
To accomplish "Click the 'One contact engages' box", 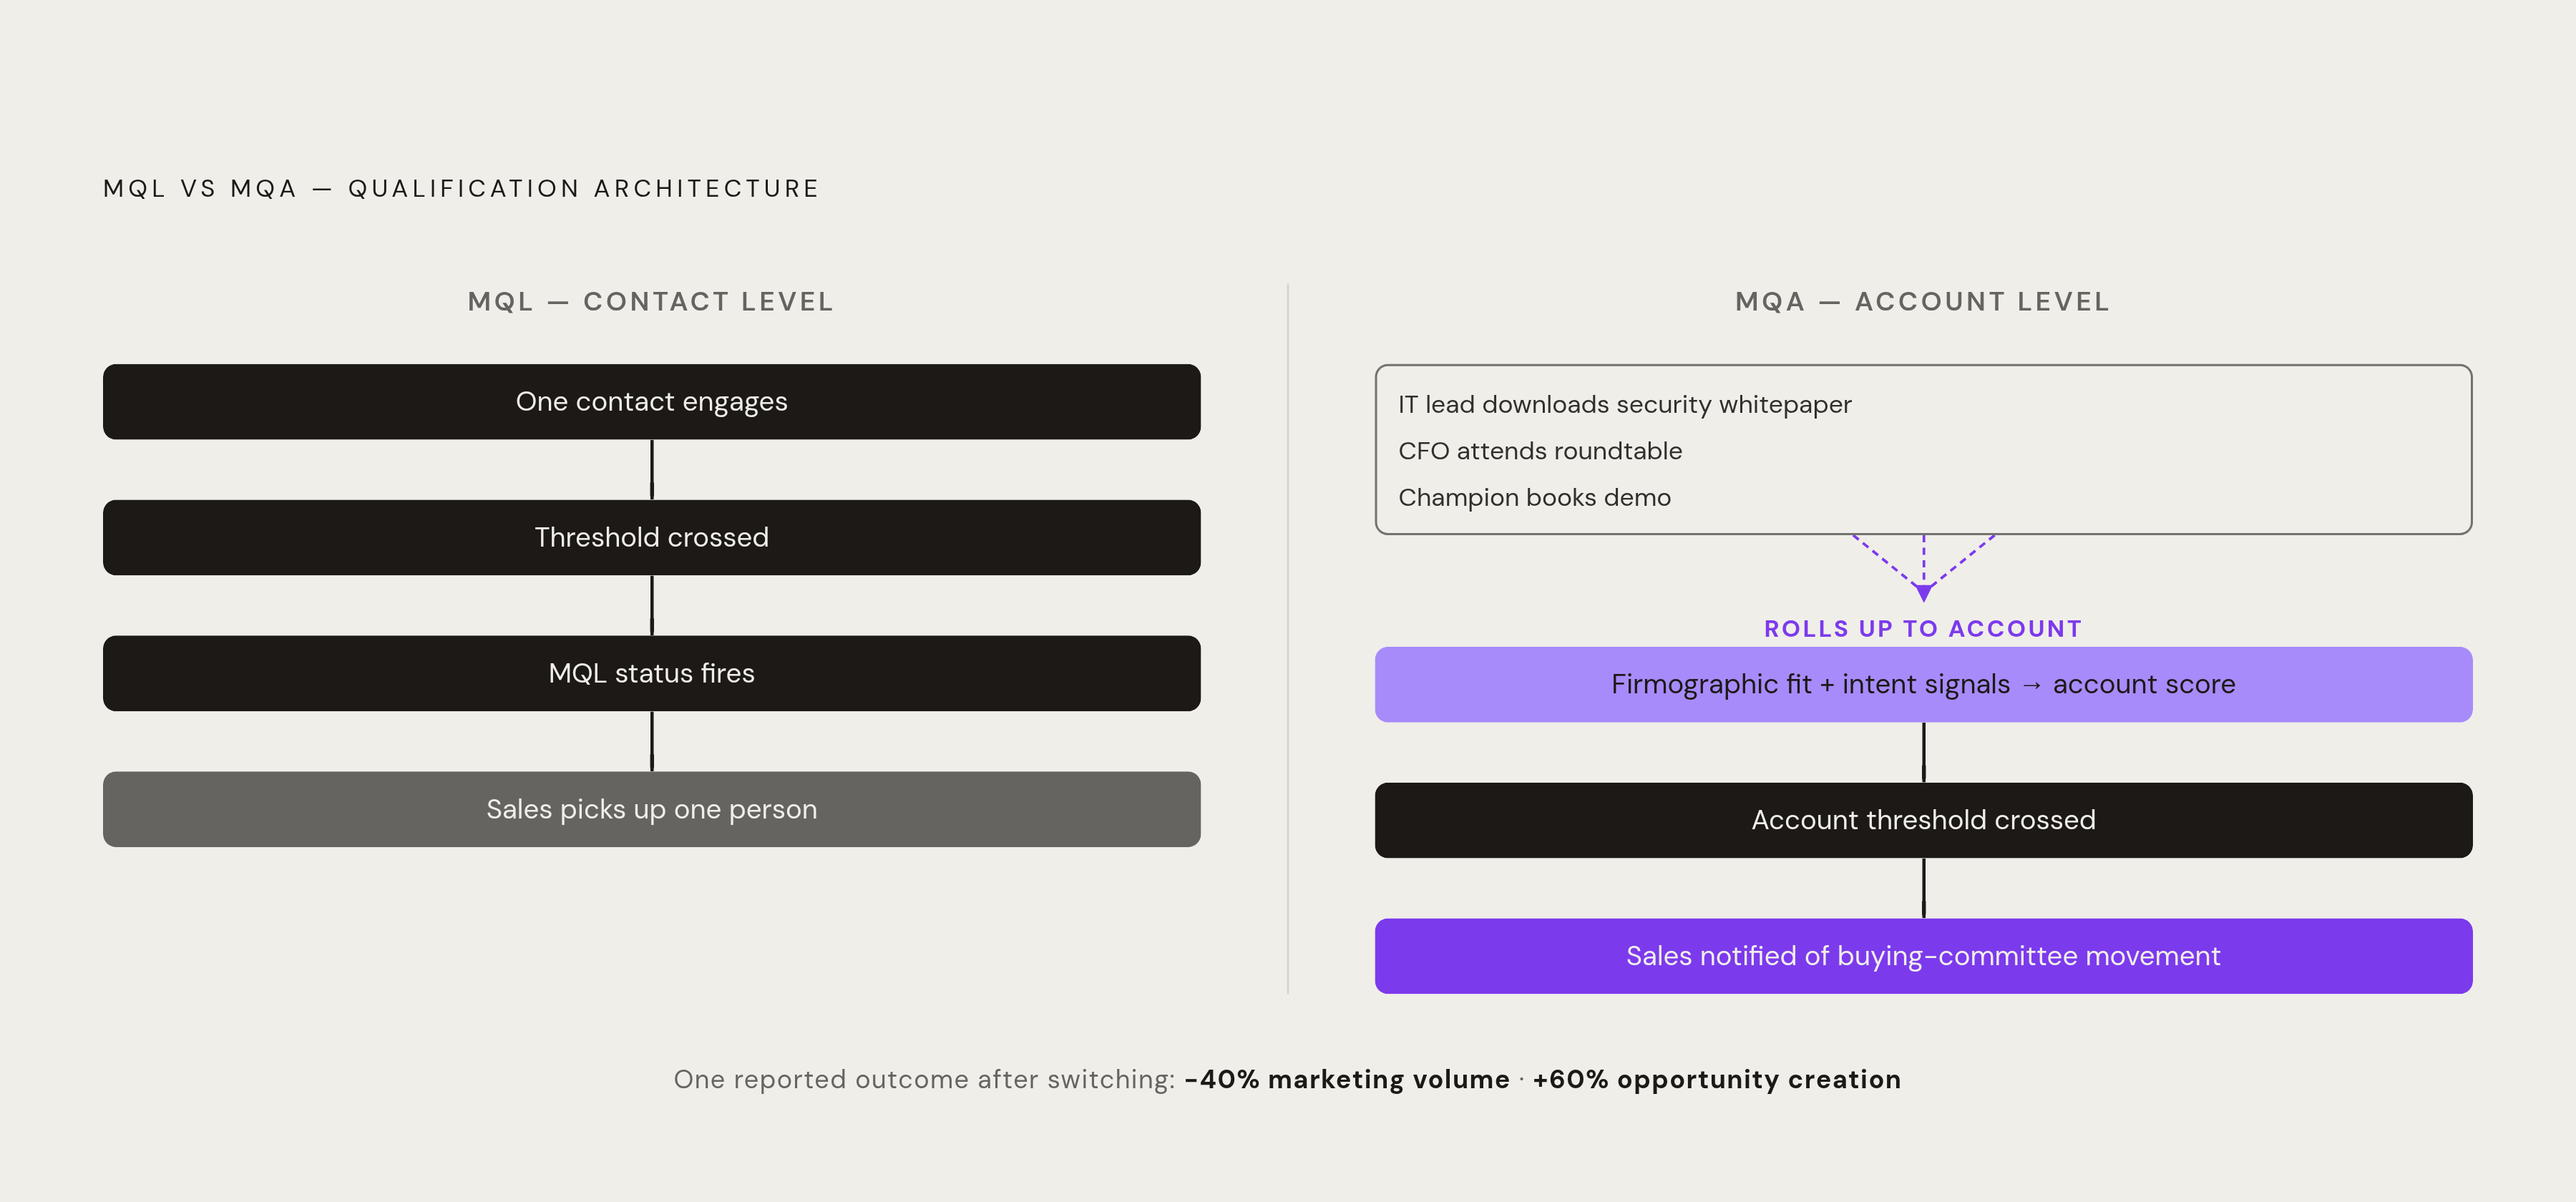I will (651, 402).
